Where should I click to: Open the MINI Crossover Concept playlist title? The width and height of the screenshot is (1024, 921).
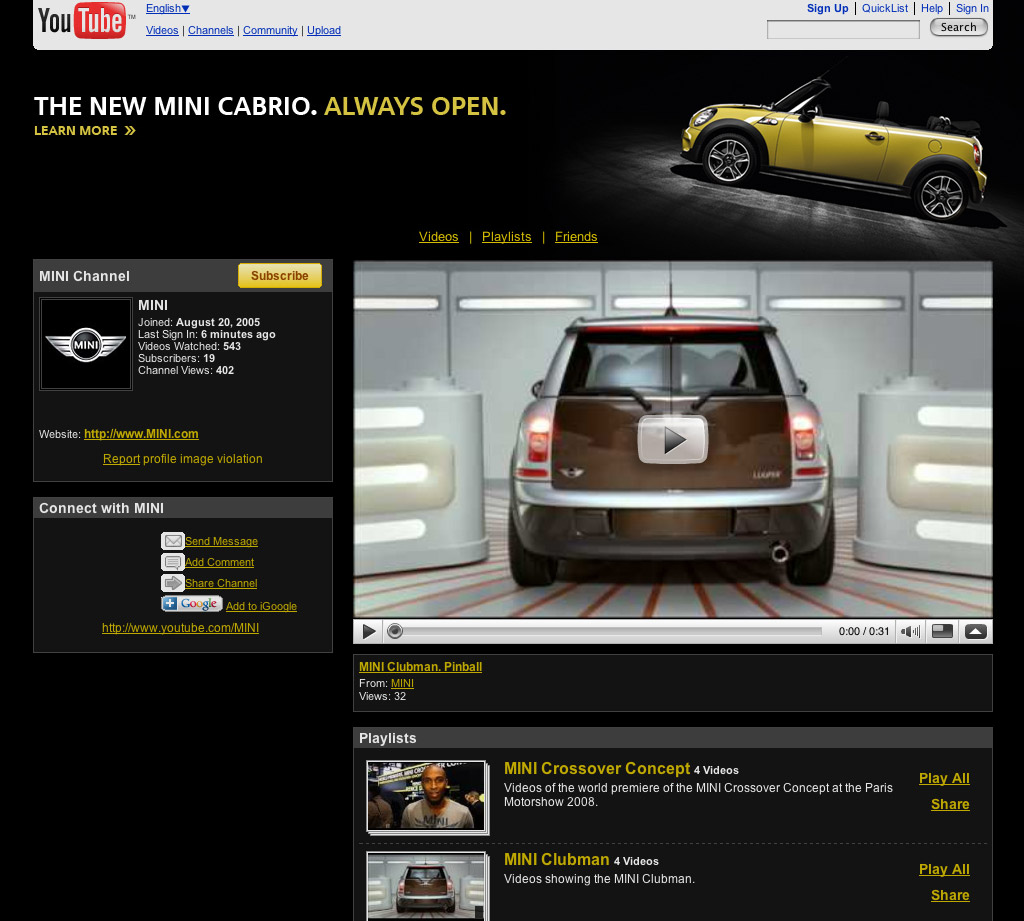597,769
